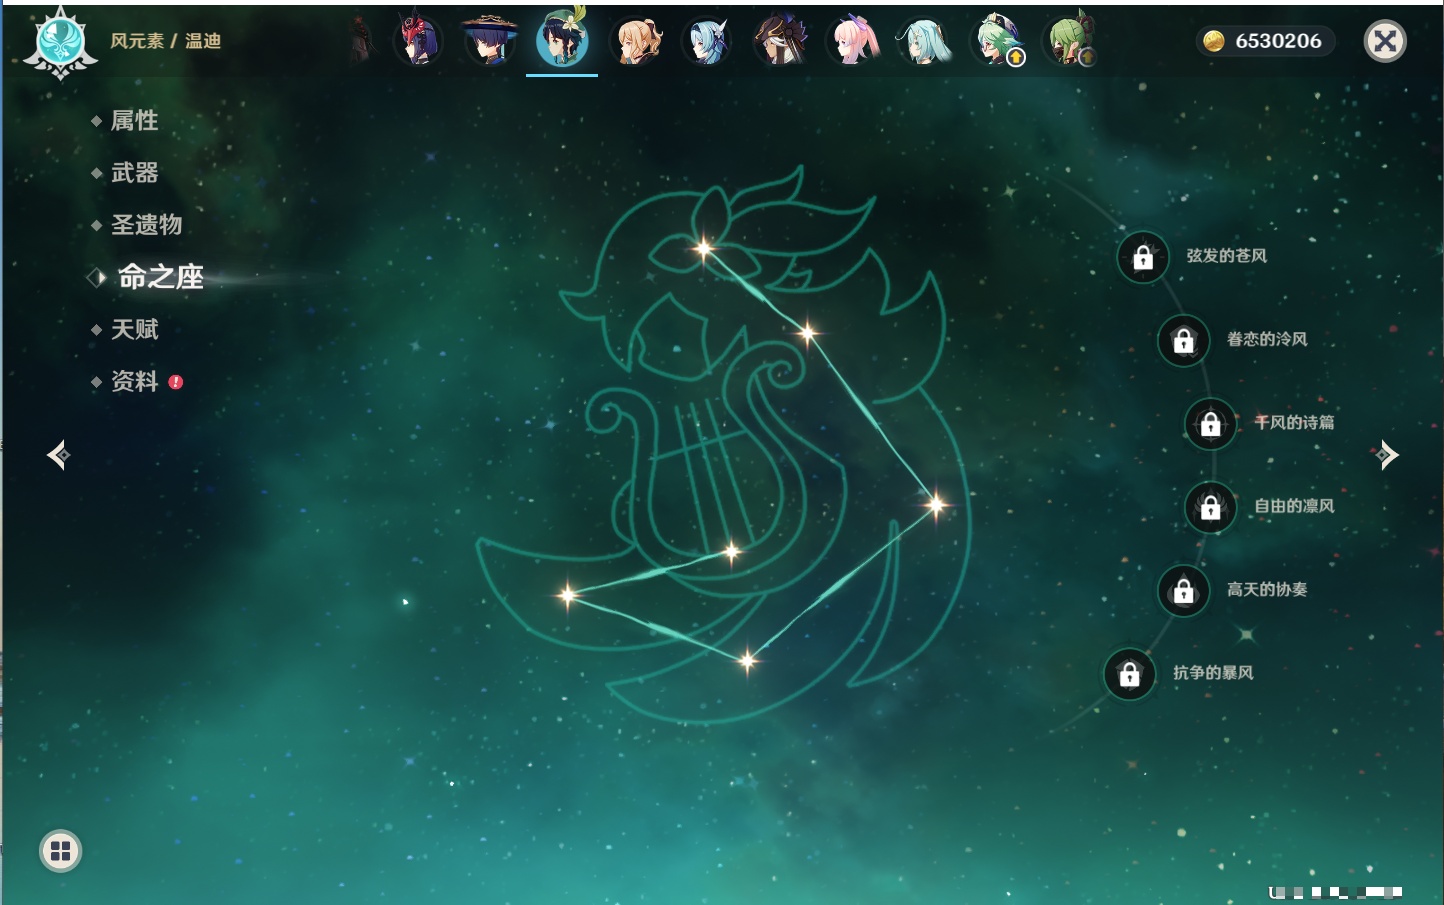Select the Wanderer portrait with wide hat
Screen dimensions: 1444x905
point(490,41)
